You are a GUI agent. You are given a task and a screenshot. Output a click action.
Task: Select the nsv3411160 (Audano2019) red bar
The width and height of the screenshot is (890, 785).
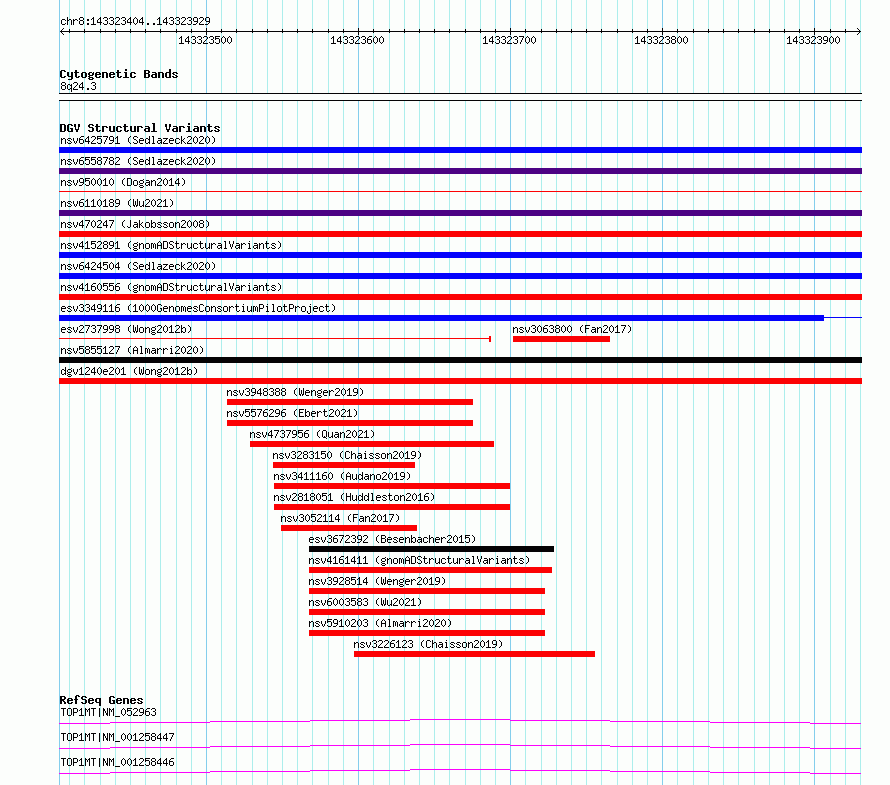click(392, 486)
